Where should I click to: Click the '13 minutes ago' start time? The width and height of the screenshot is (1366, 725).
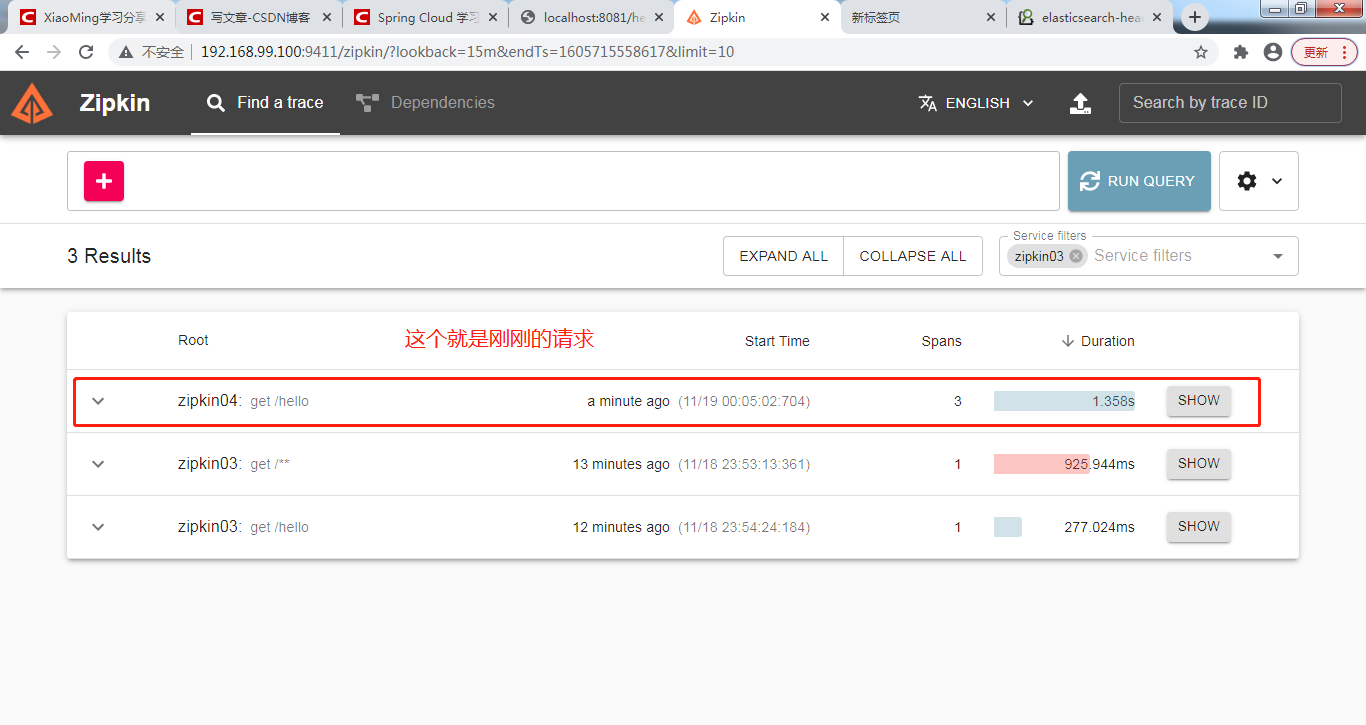pos(621,464)
